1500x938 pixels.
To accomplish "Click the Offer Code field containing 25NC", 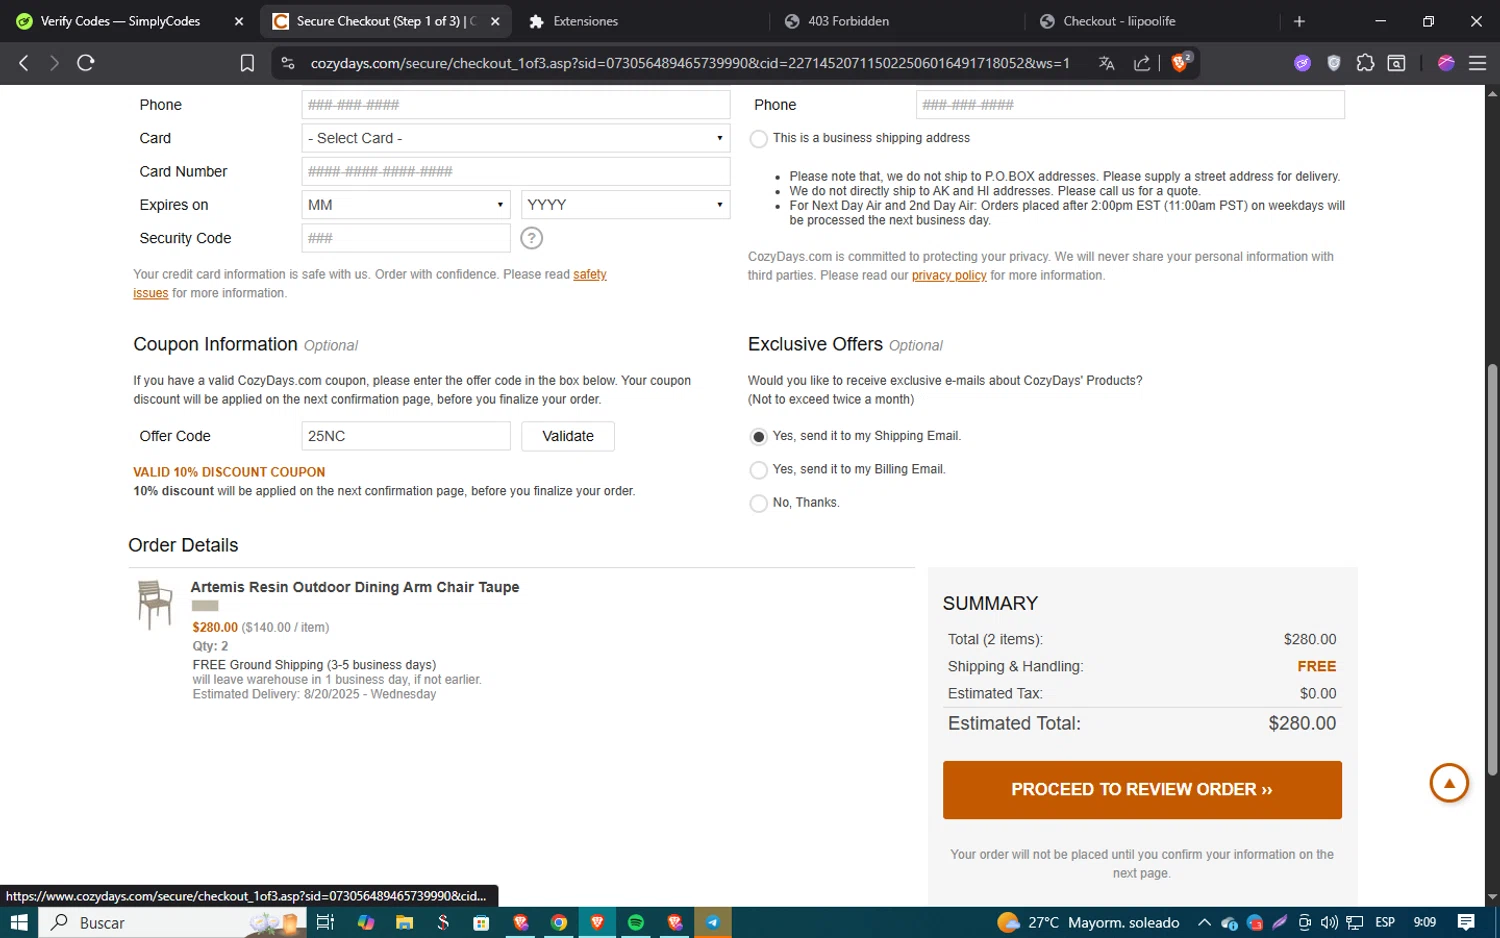I will [406, 436].
